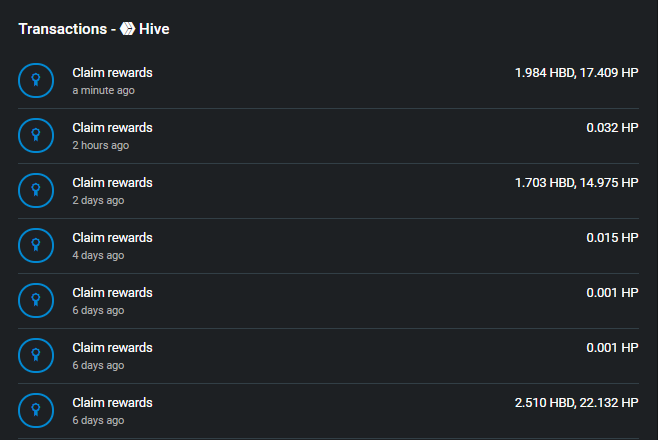This screenshot has width=658, height=440.
Task: Click the '2 days ago' timestamp
Action: coord(98,200)
